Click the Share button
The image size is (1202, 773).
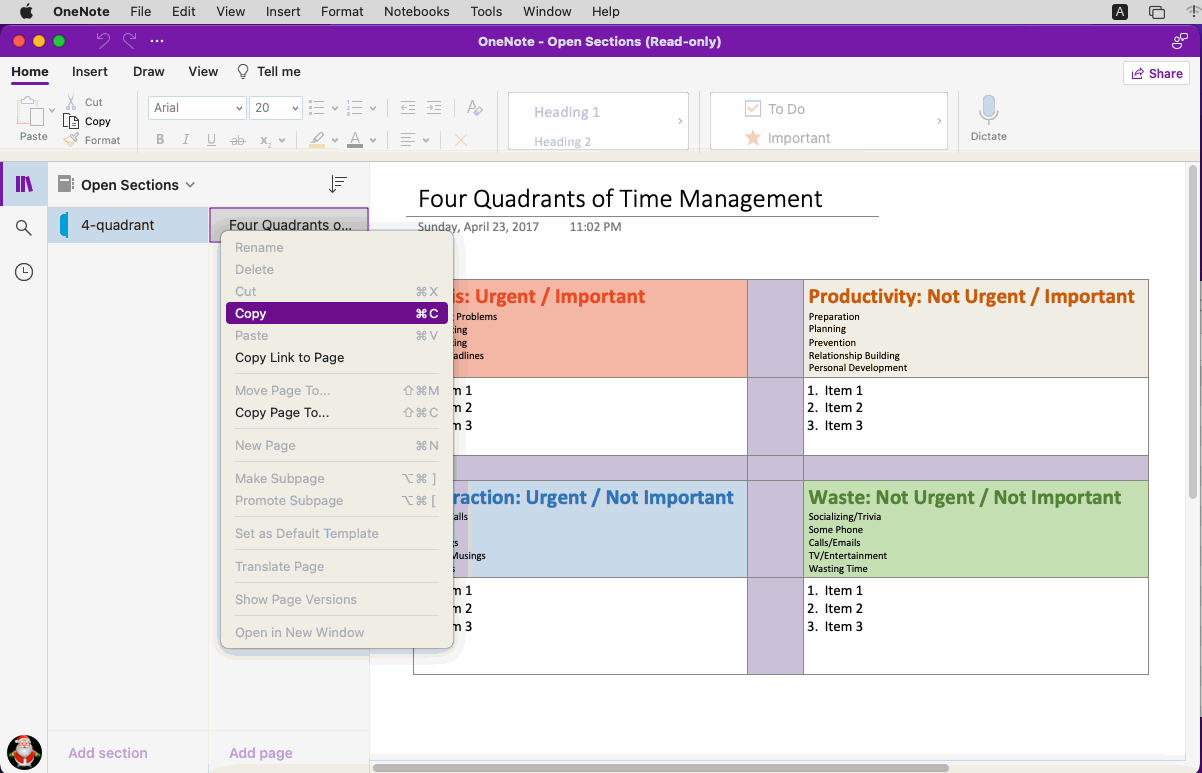click(1156, 73)
